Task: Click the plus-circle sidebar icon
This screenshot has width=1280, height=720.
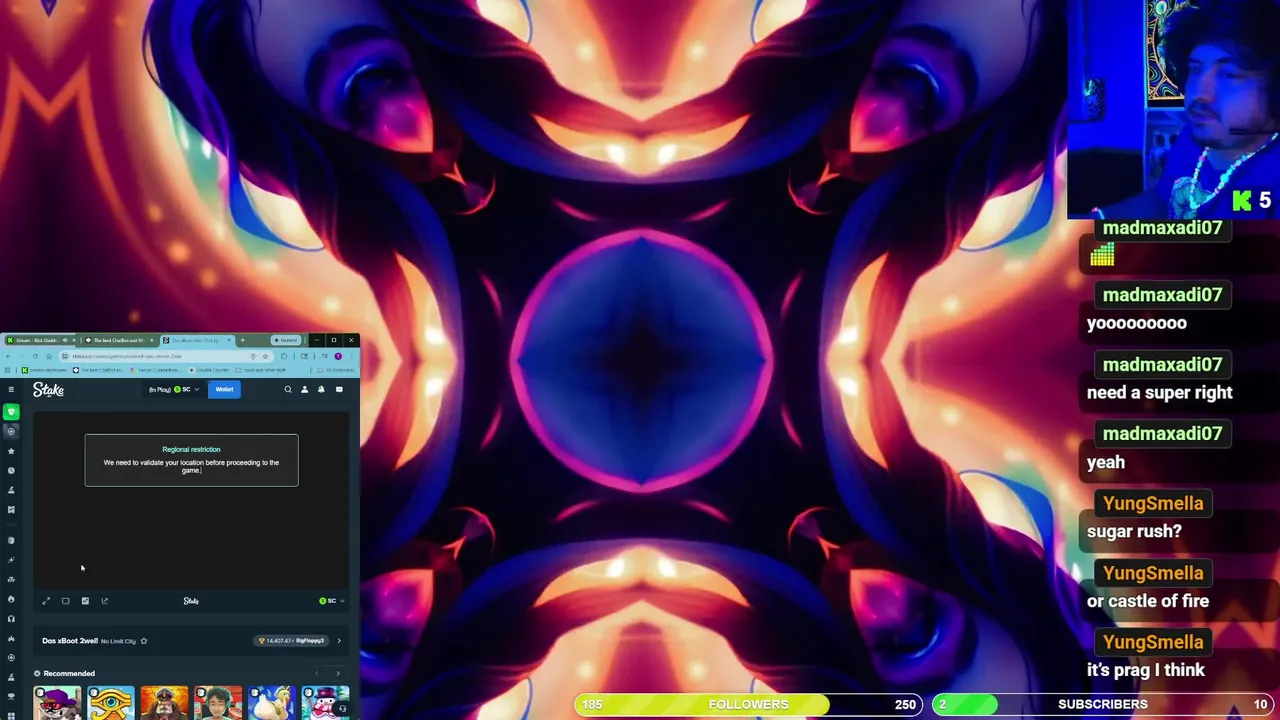Action: point(11,431)
